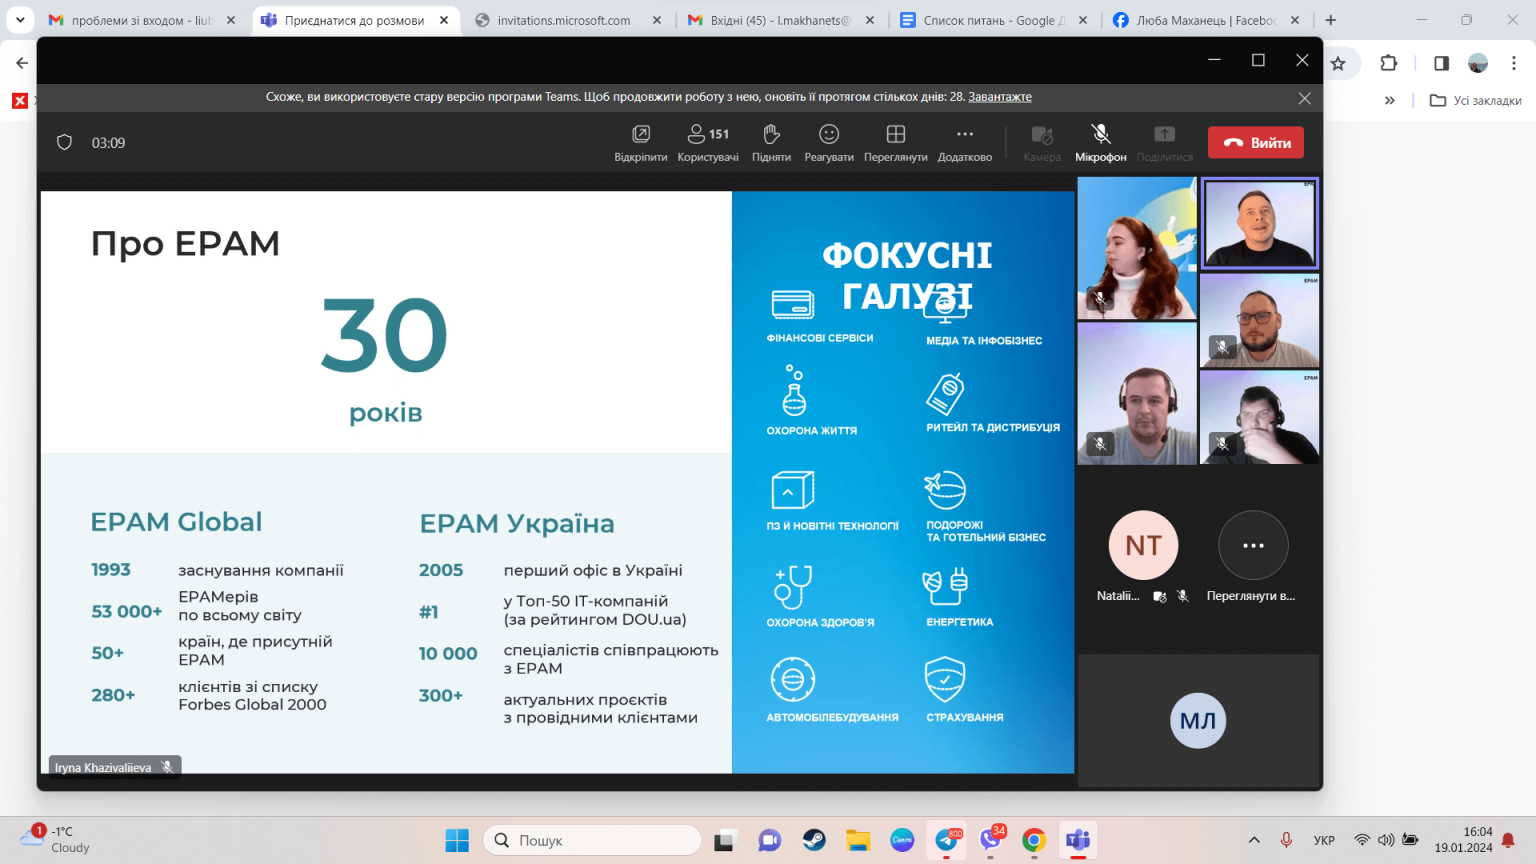The height and width of the screenshot is (864, 1536).
Task: Open the volume control in the tray
Action: tap(1386, 840)
